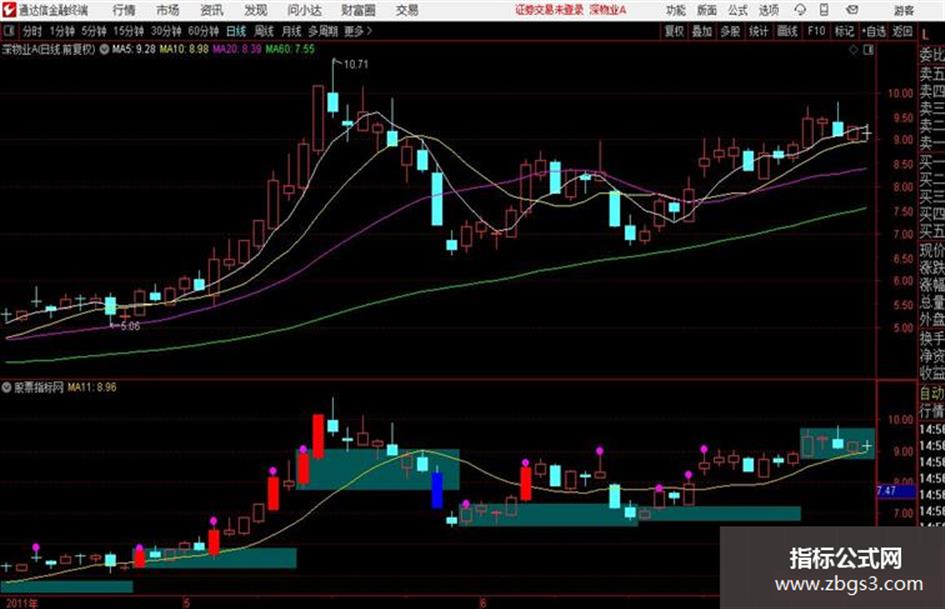Open 股票指标网 sub-chart indicator round icon

(7, 387)
